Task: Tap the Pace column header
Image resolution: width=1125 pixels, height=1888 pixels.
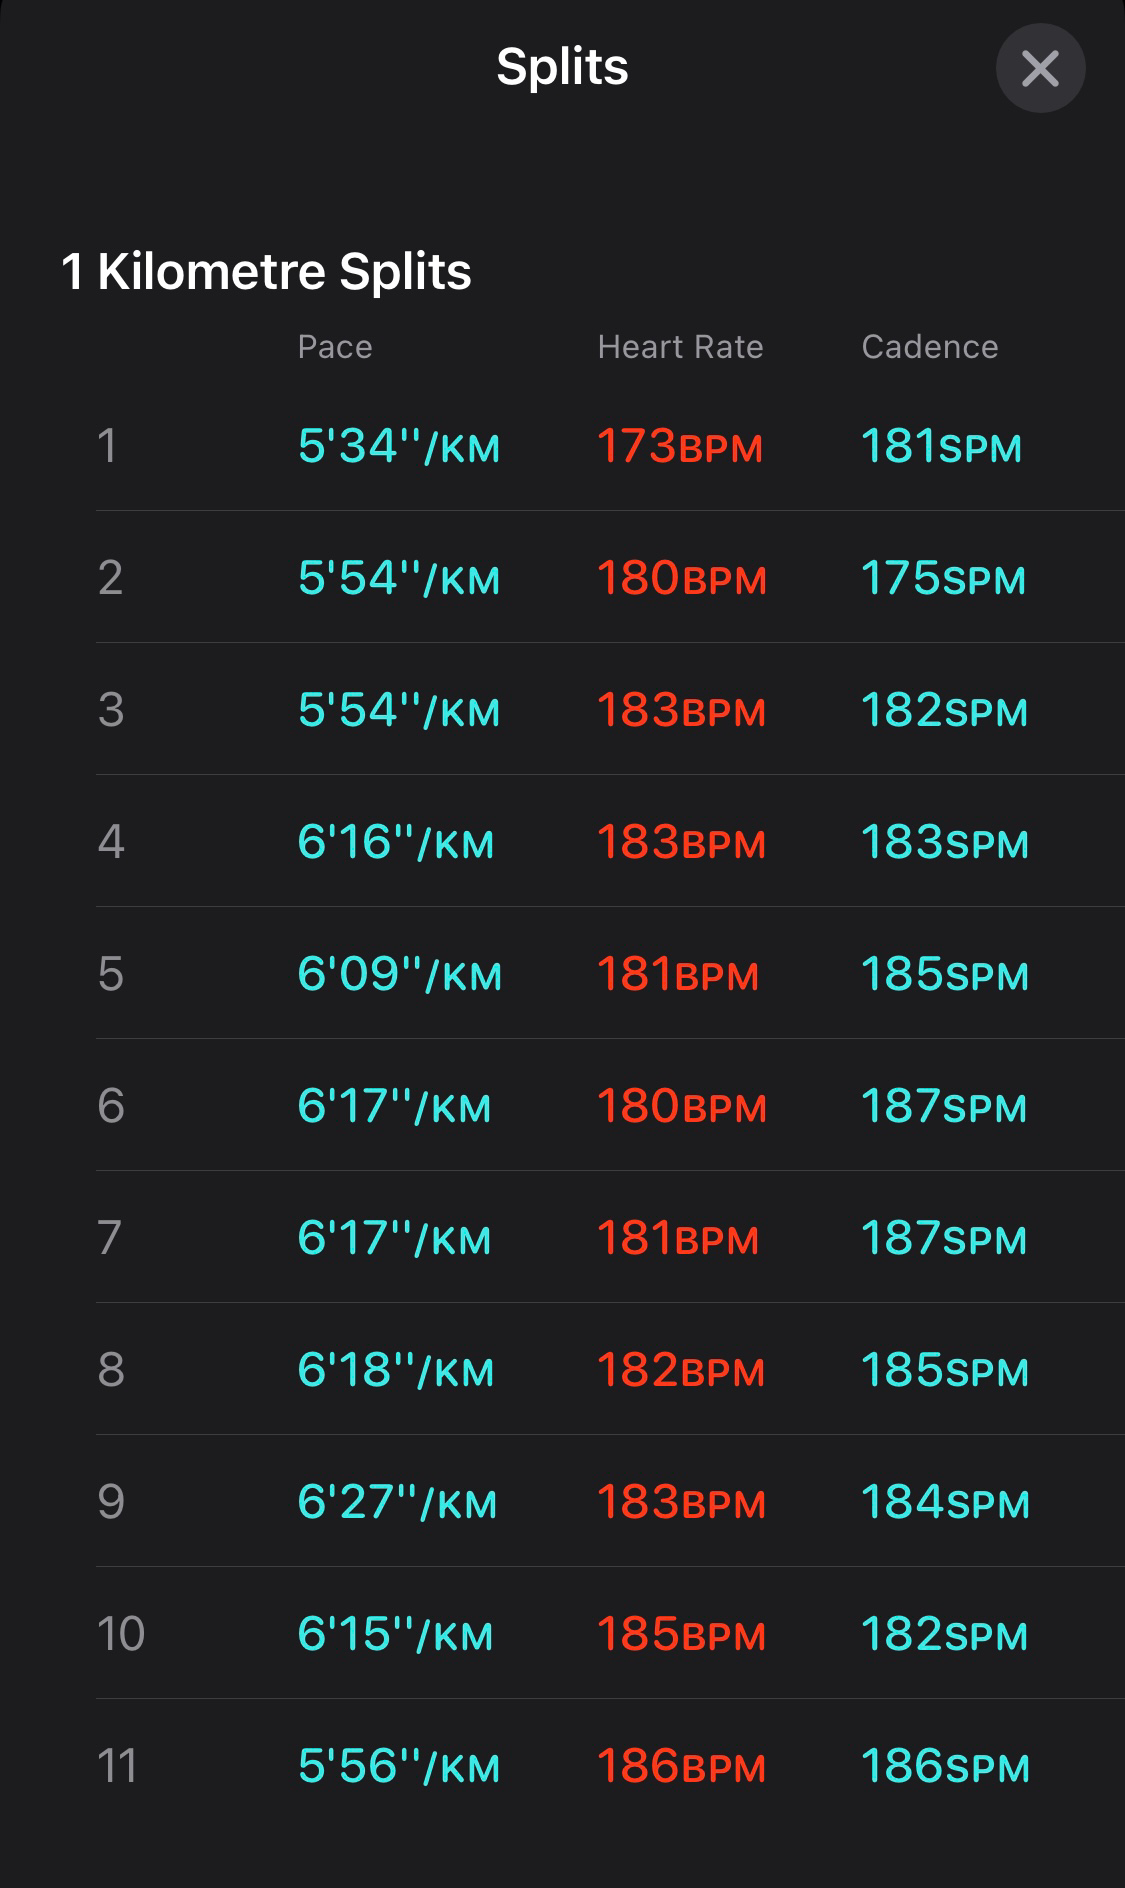Action: pyautogui.click(x=335, y=347)
